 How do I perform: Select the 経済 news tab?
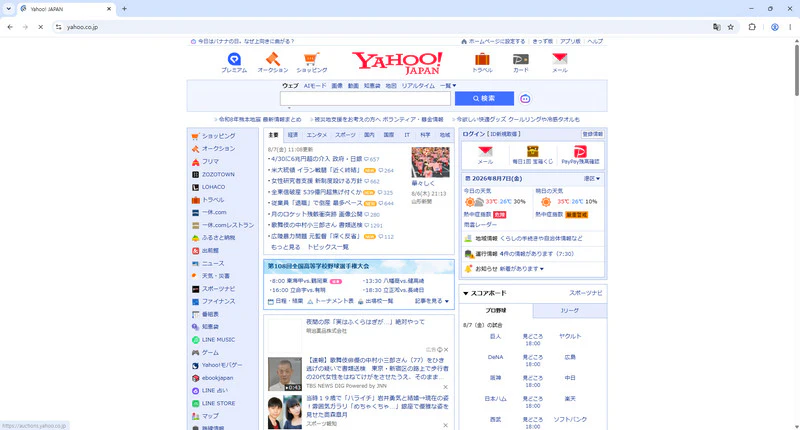(292, 135)
